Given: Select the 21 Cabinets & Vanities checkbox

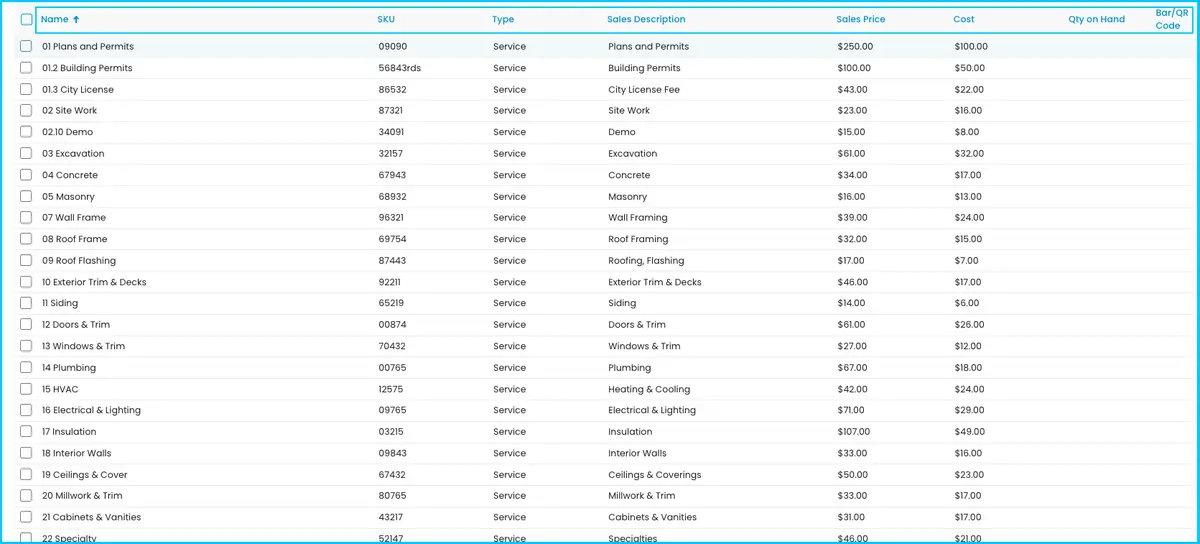Looking at the screenshot, I should (x=26, y=517).
